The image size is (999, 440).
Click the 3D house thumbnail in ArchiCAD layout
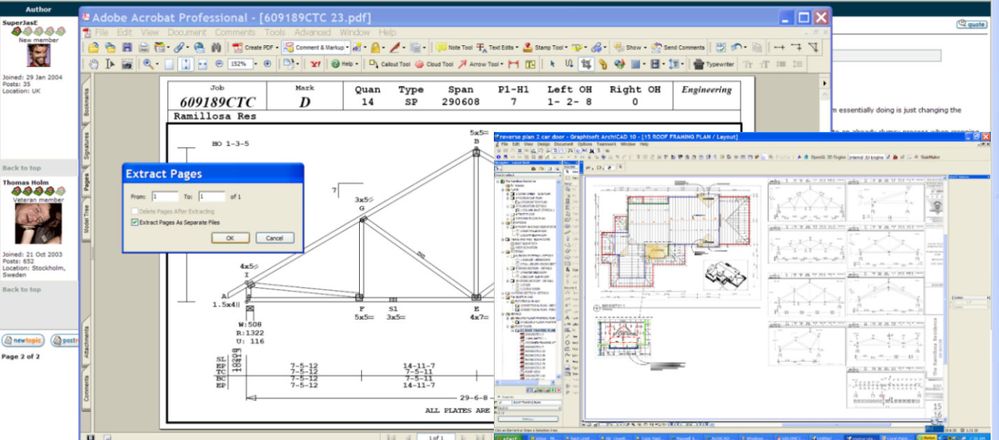[x=726, y=274]
